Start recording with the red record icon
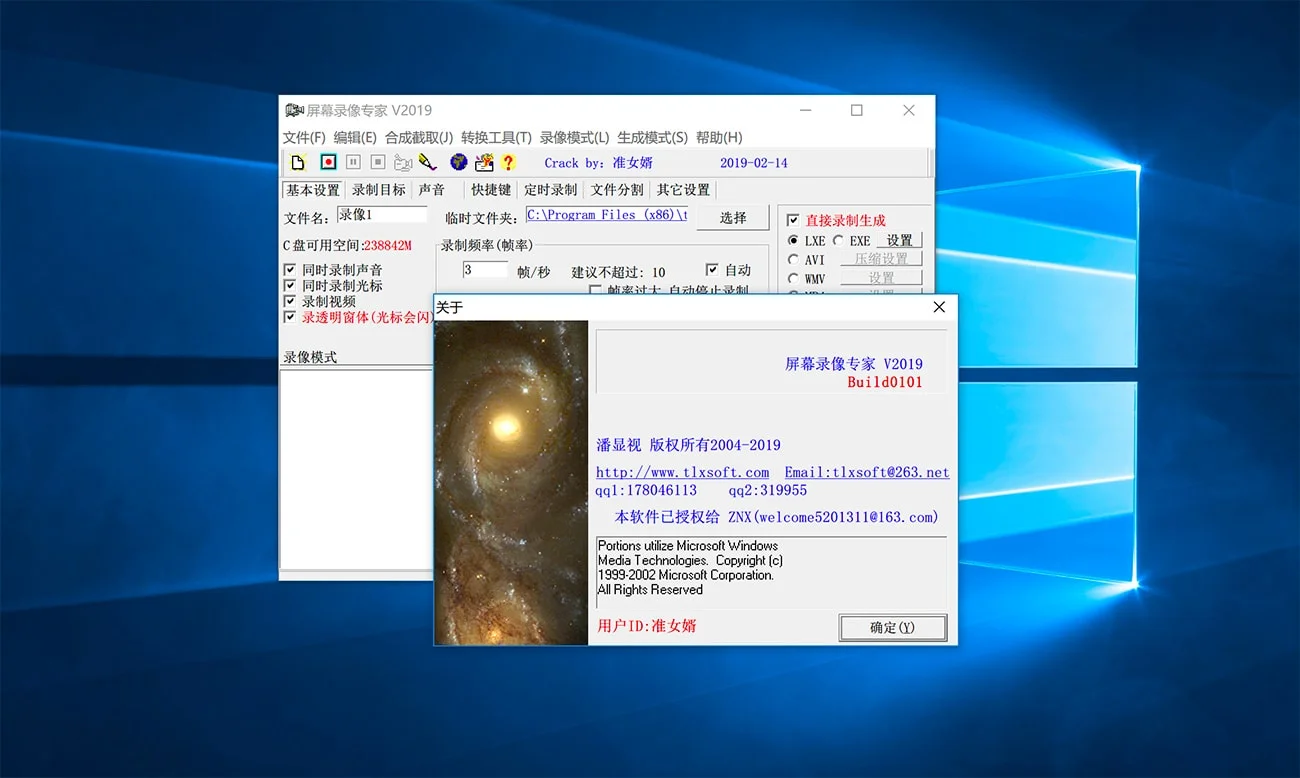Image resolution: width=1300 pixels, height=778 pixels. 328,162
